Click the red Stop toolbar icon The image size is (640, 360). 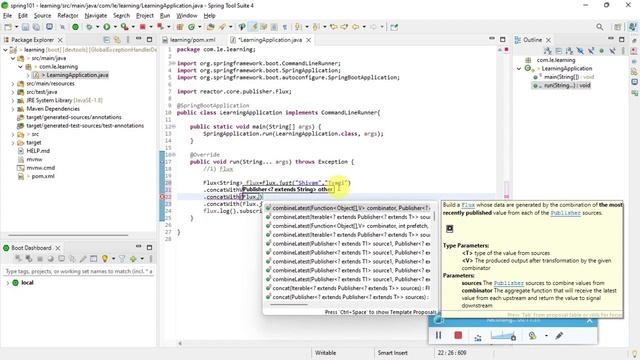point(142,27)
